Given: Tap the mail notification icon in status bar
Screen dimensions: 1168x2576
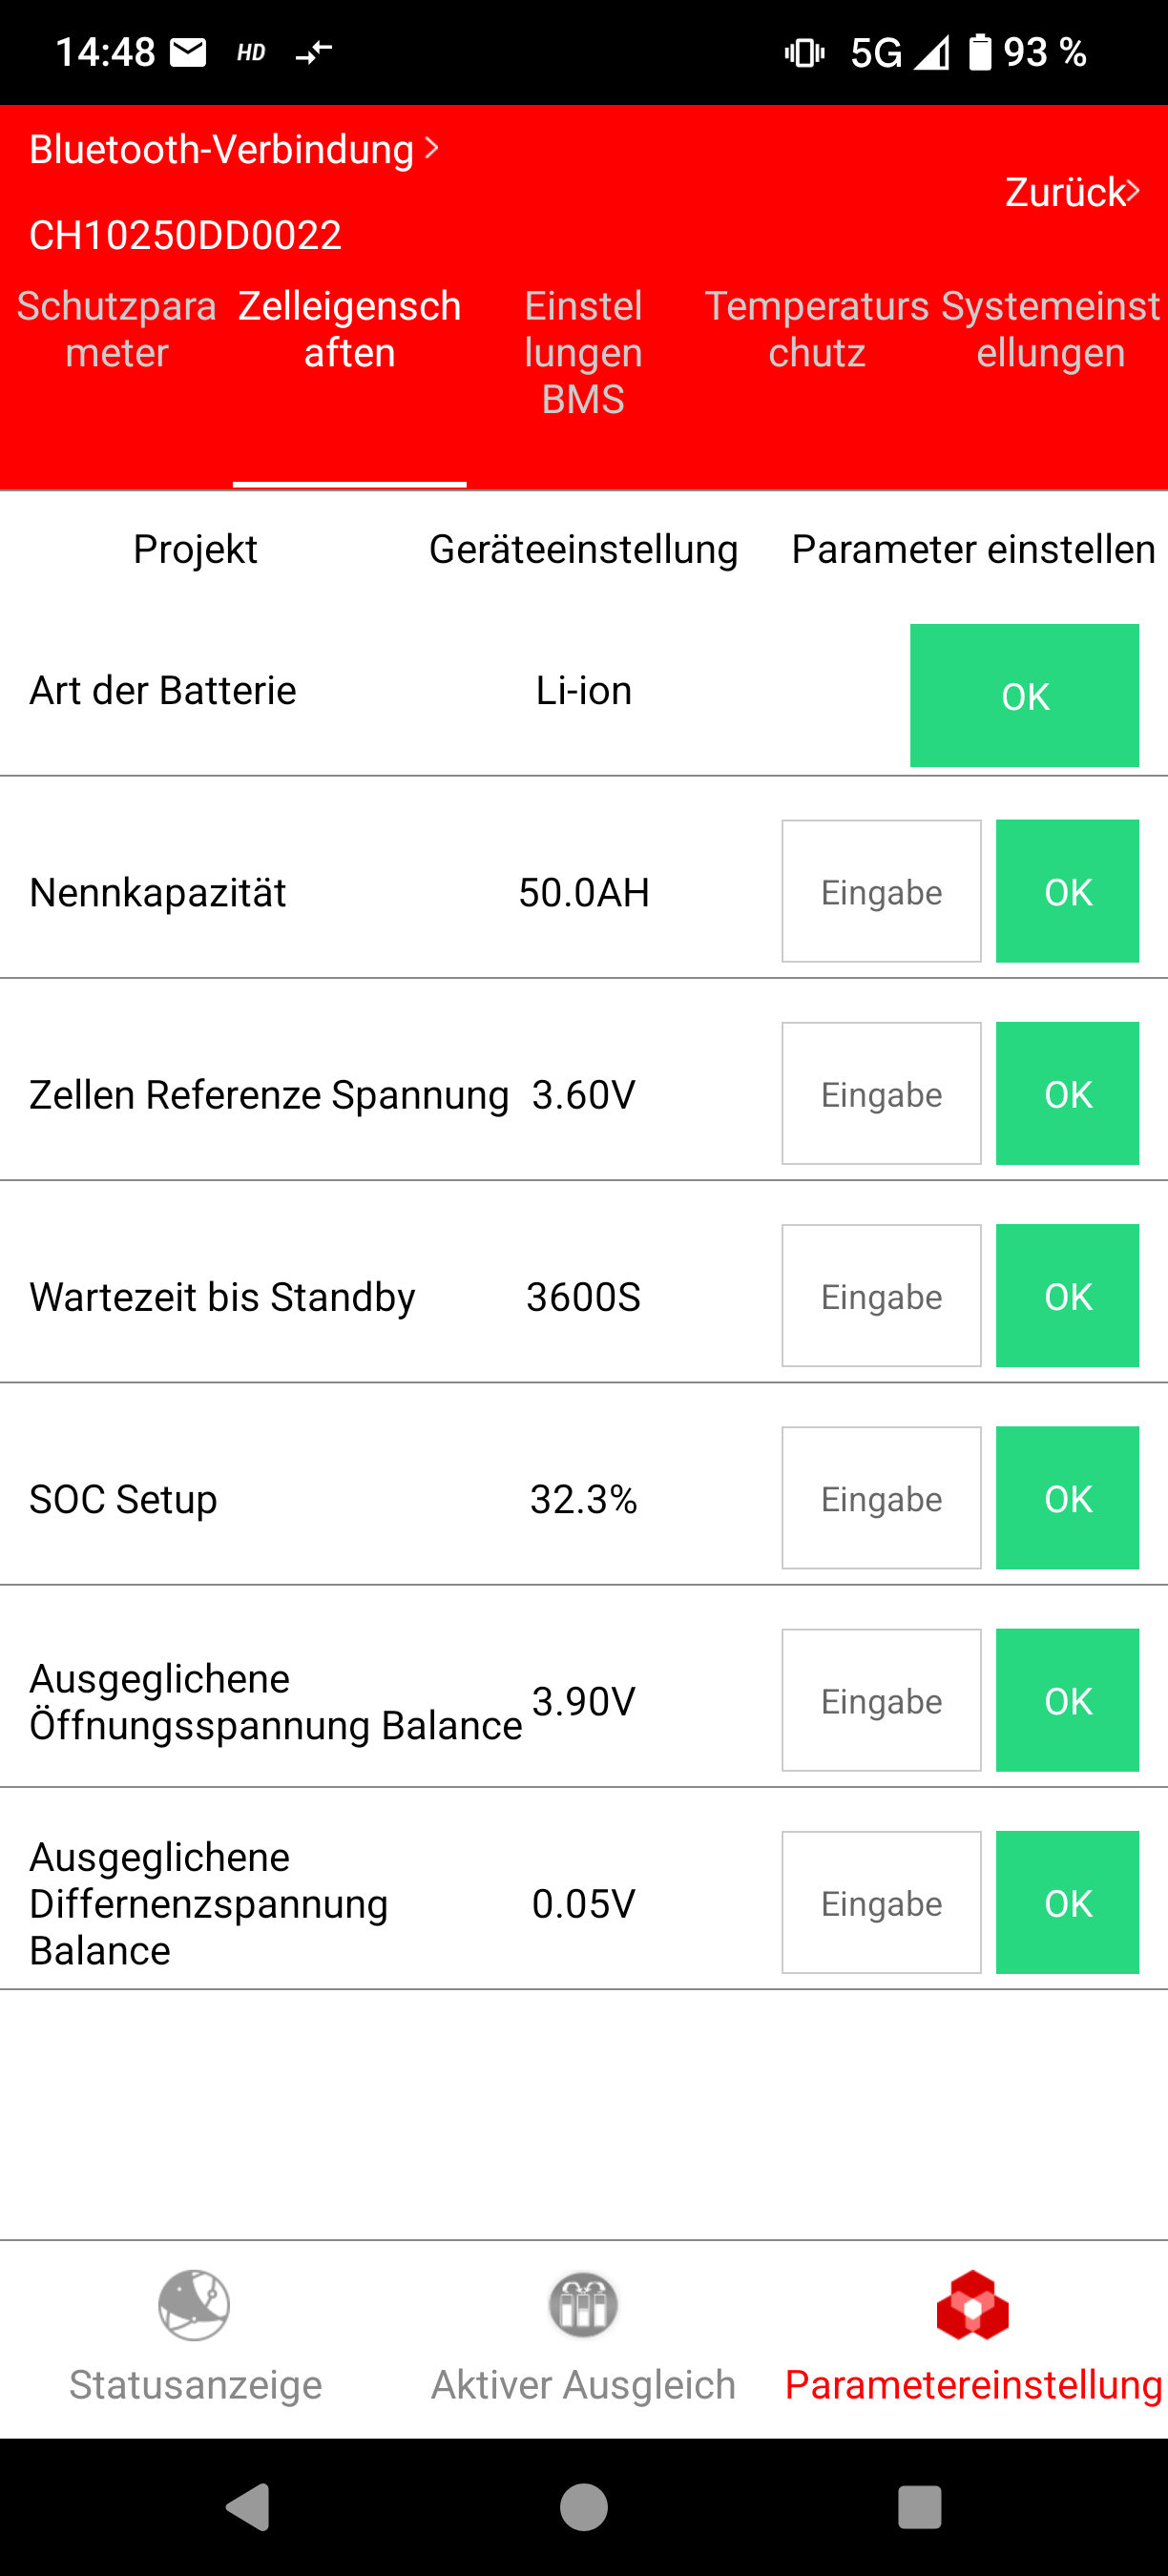Looking at the screenshot, I should click(x=188, y=52).
